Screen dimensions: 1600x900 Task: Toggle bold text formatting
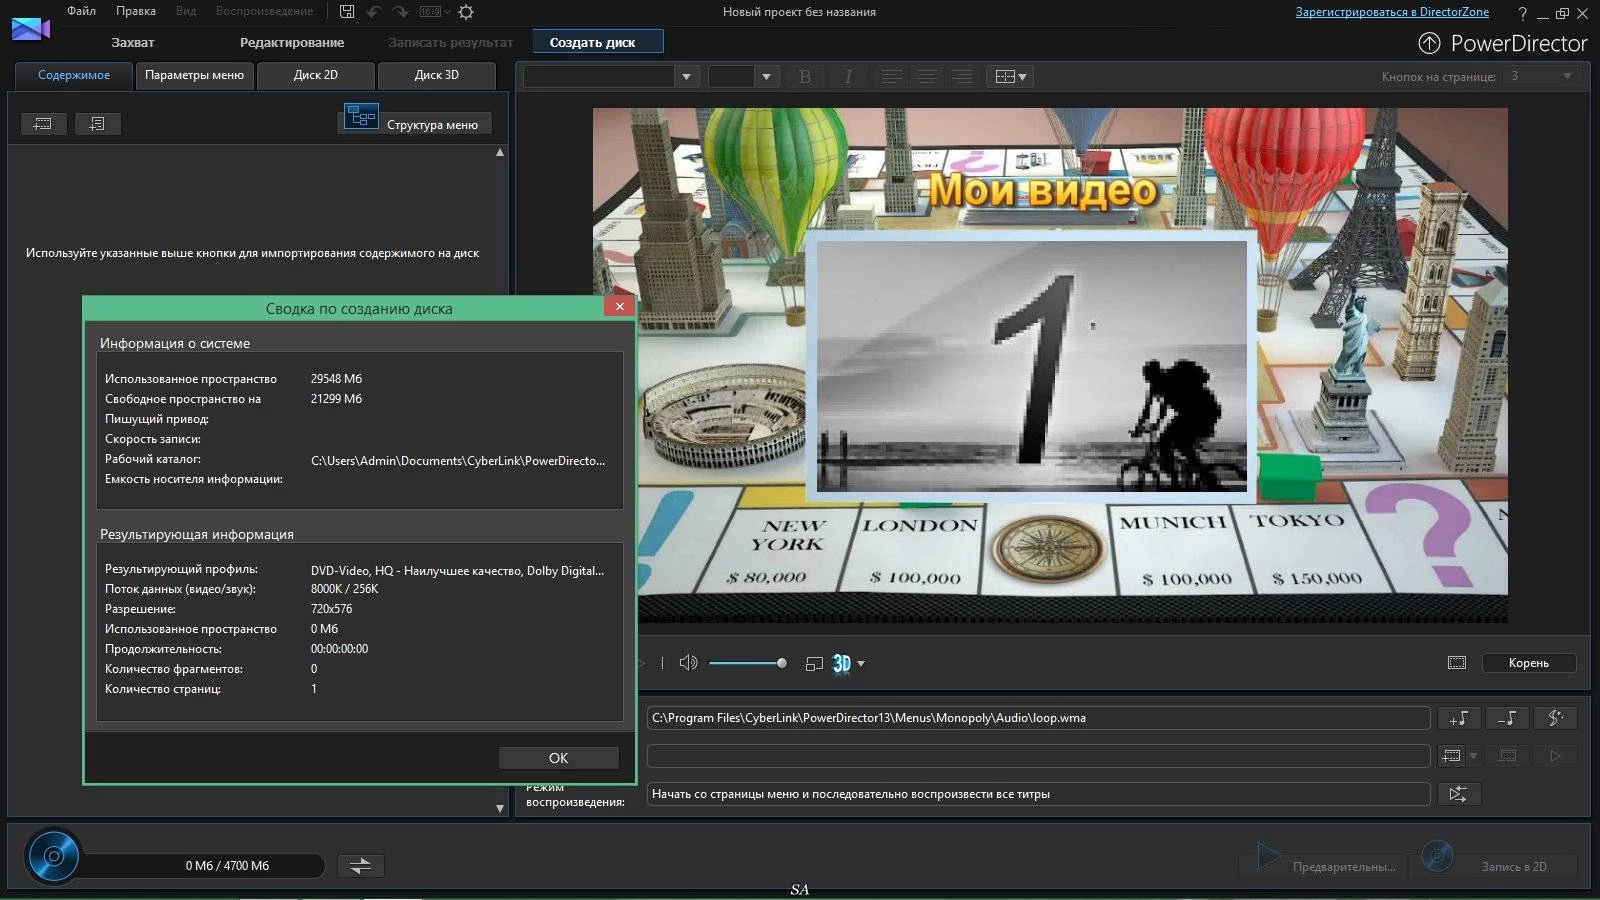805,76
